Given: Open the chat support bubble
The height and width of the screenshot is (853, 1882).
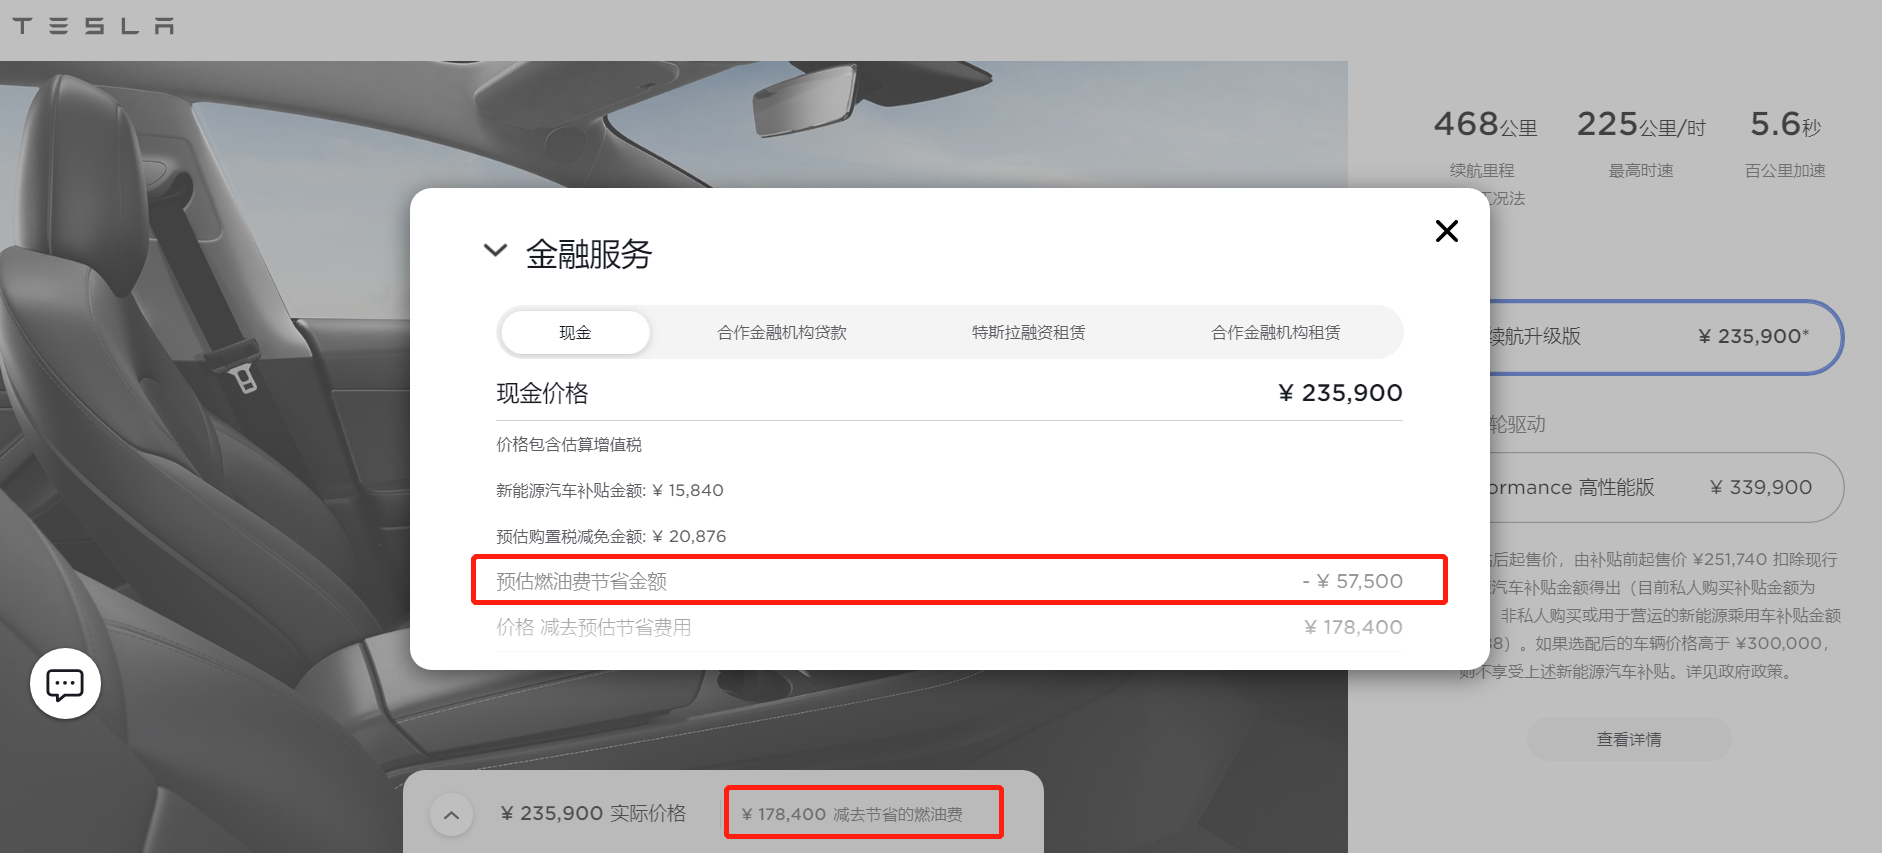Looking at the screenshot, I should point(65,684).
